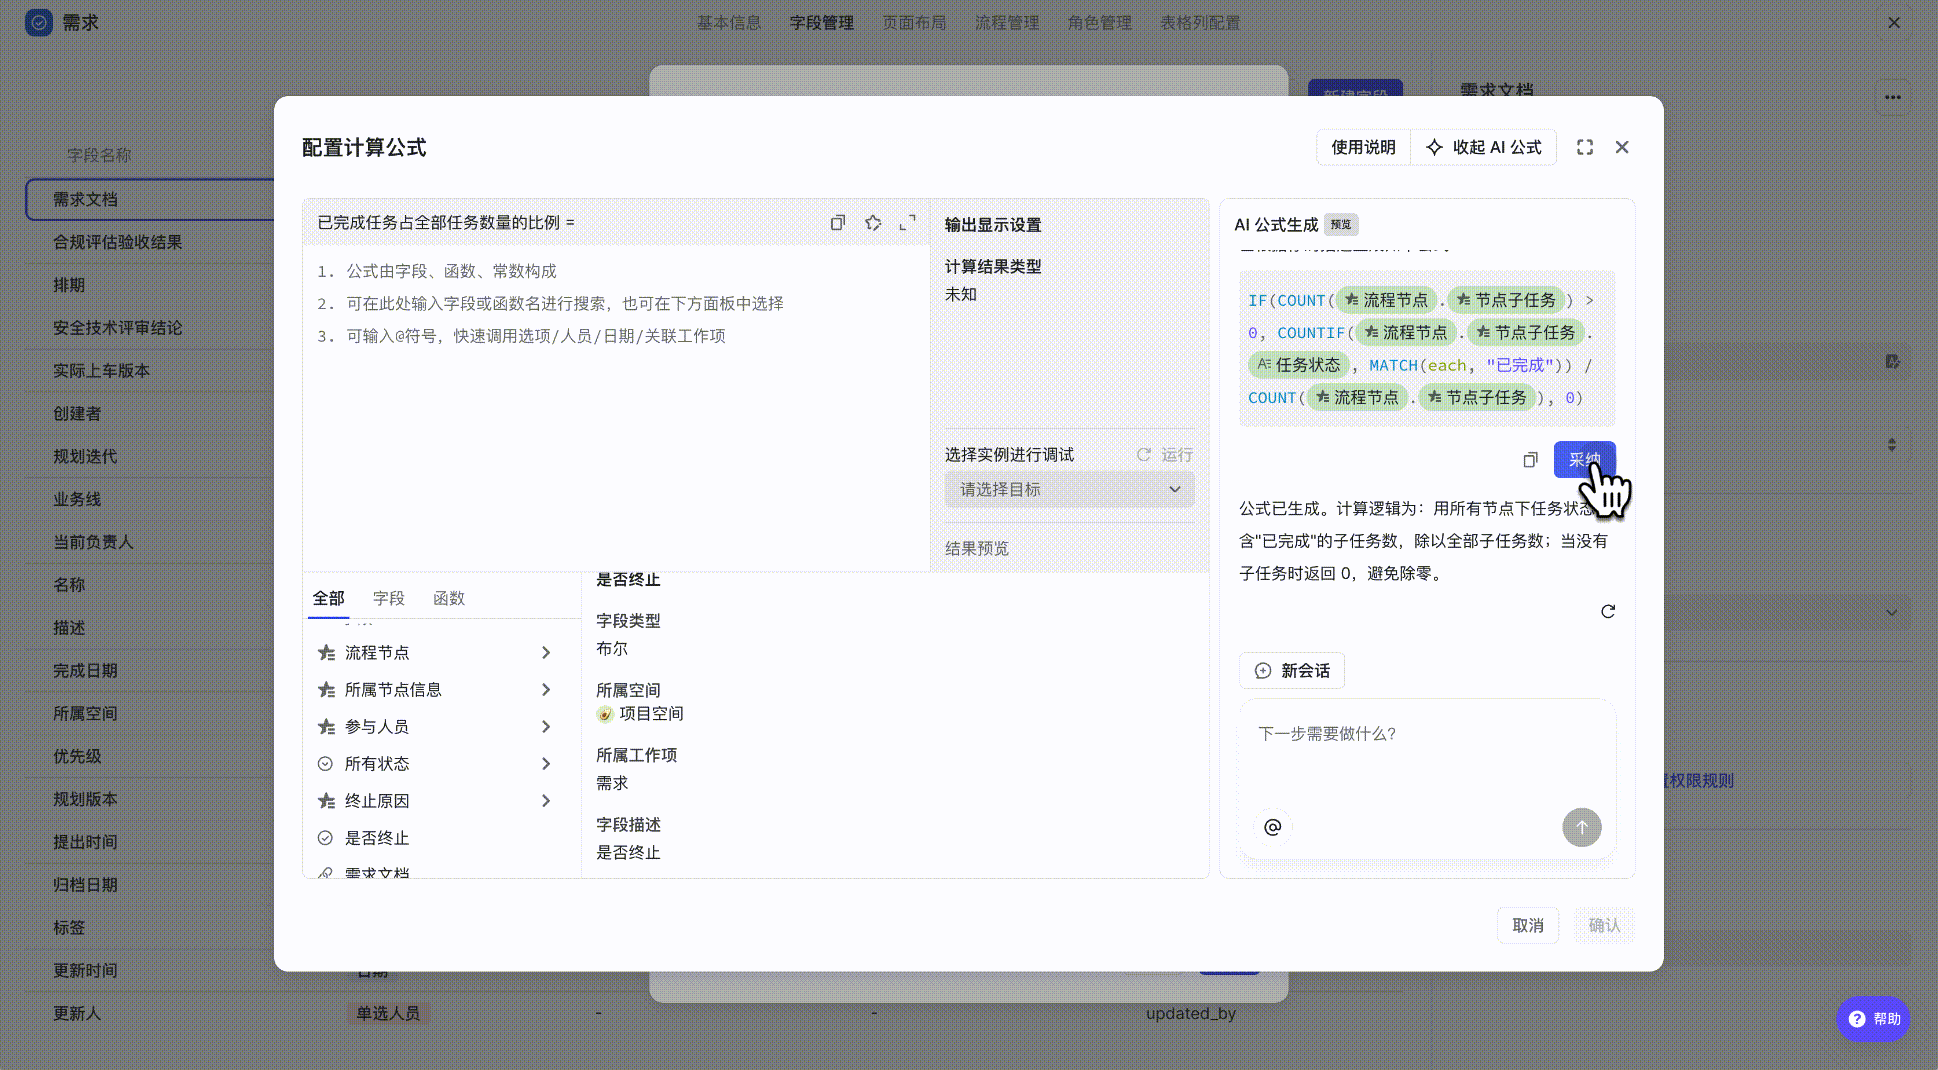Click the star icon beside 流程节点

(x=326, y=653)
